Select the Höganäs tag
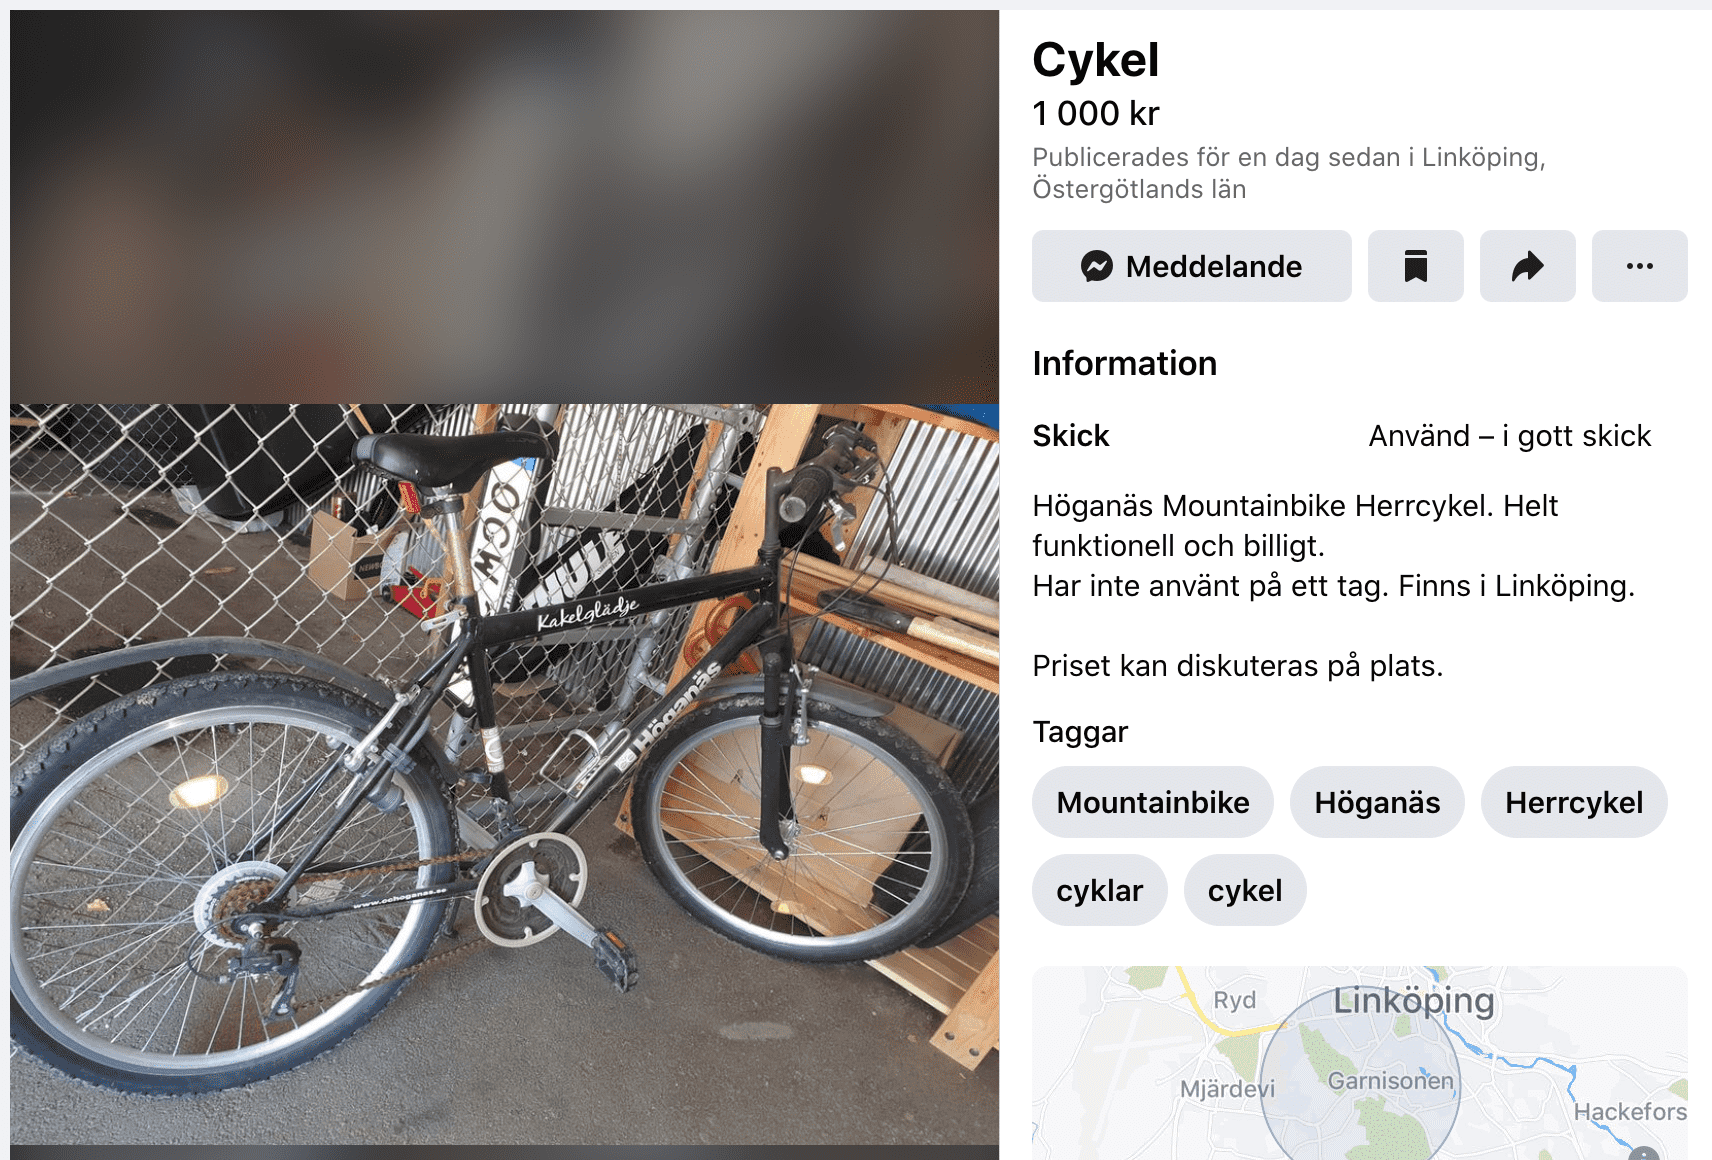This screenshot has height=1160, width=1712. pyautogui.click(x=1376, y=802)
